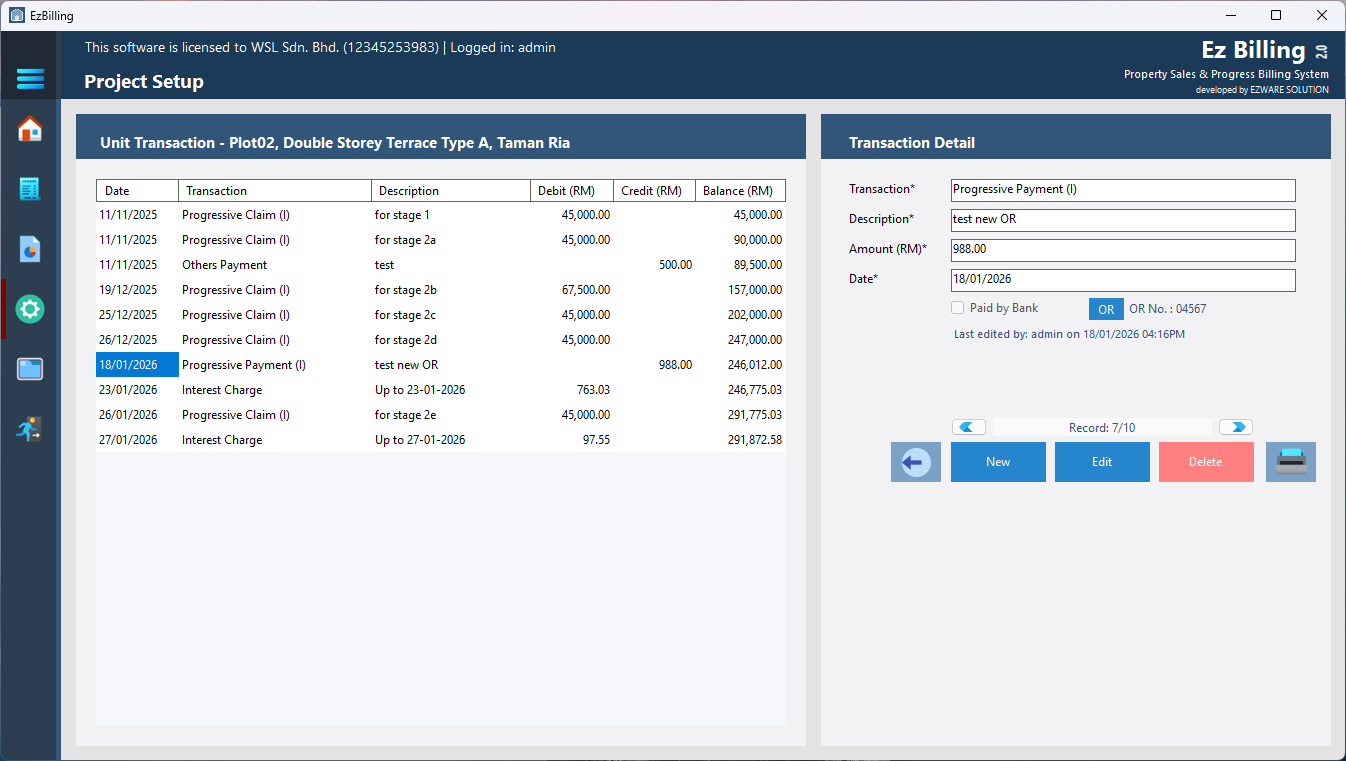Viewport: 1346px width, 761px height.
Task: Go to previous record arrow
Action: pos(969,427)
